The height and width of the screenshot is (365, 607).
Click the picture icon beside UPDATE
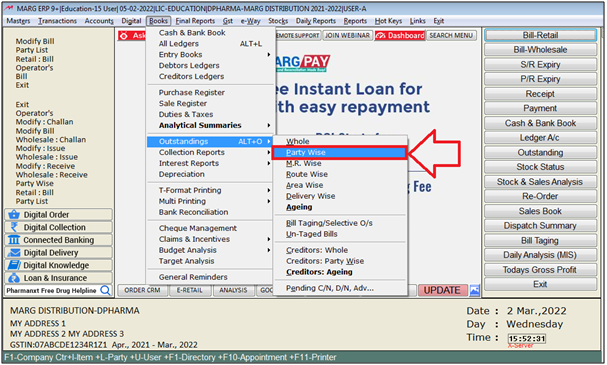point(475,290)
